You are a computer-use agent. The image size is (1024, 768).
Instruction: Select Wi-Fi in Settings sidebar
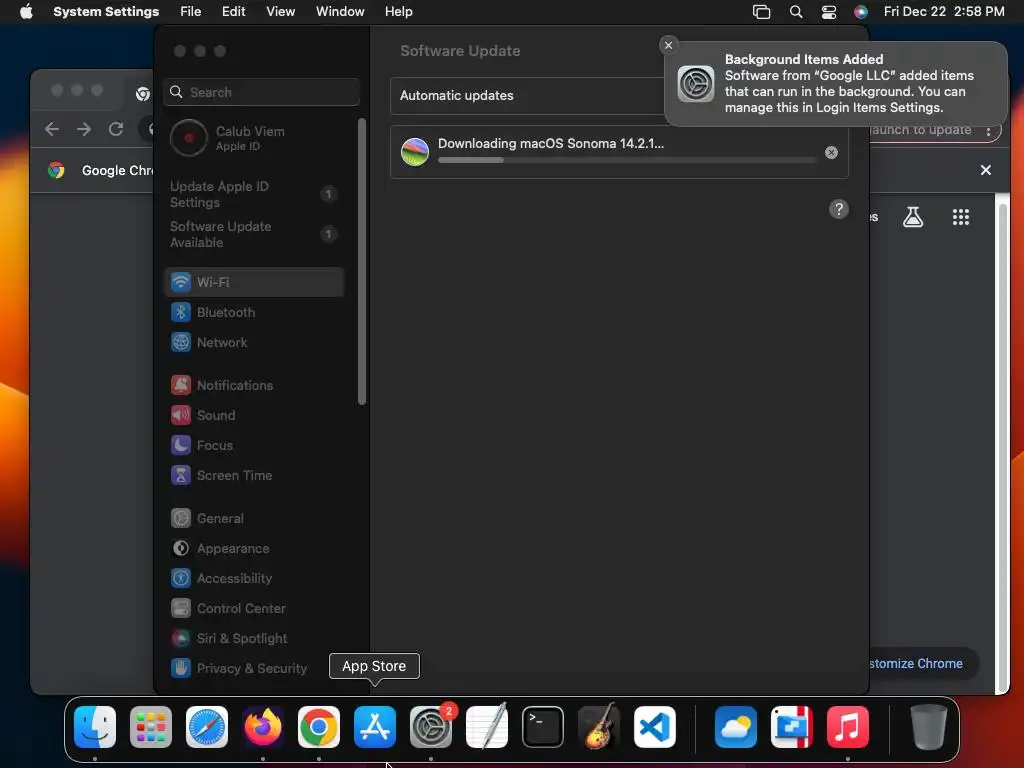[254, 282]
